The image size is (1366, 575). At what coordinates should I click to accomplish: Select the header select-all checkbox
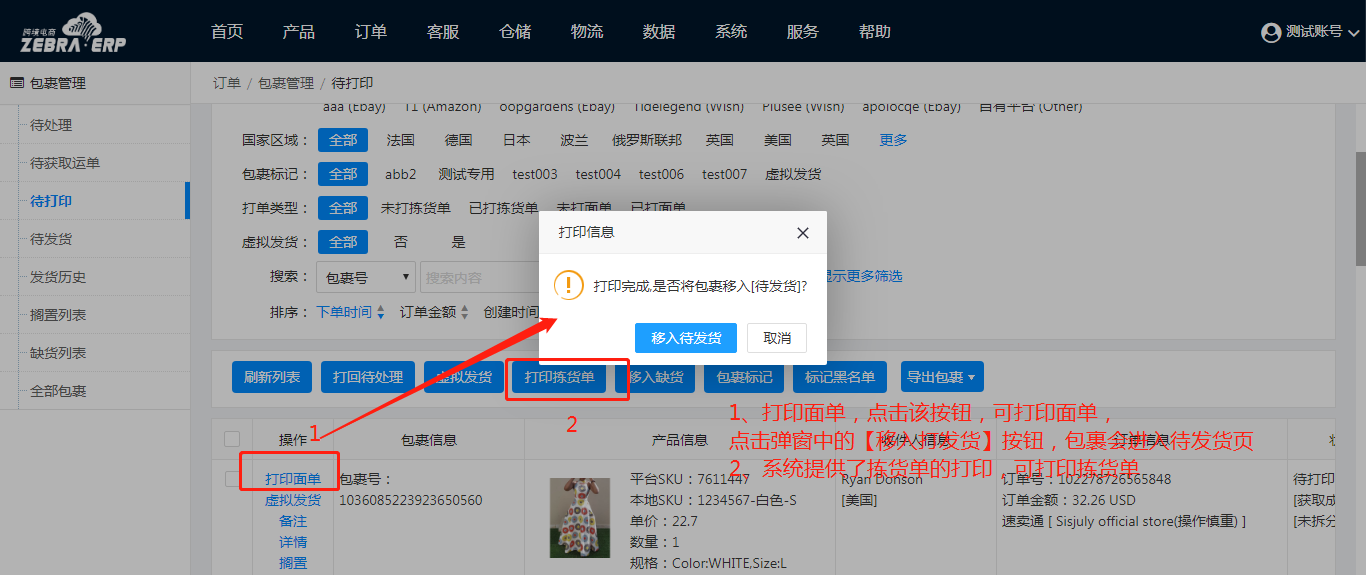pyautogui.click(x=232, y=439)
